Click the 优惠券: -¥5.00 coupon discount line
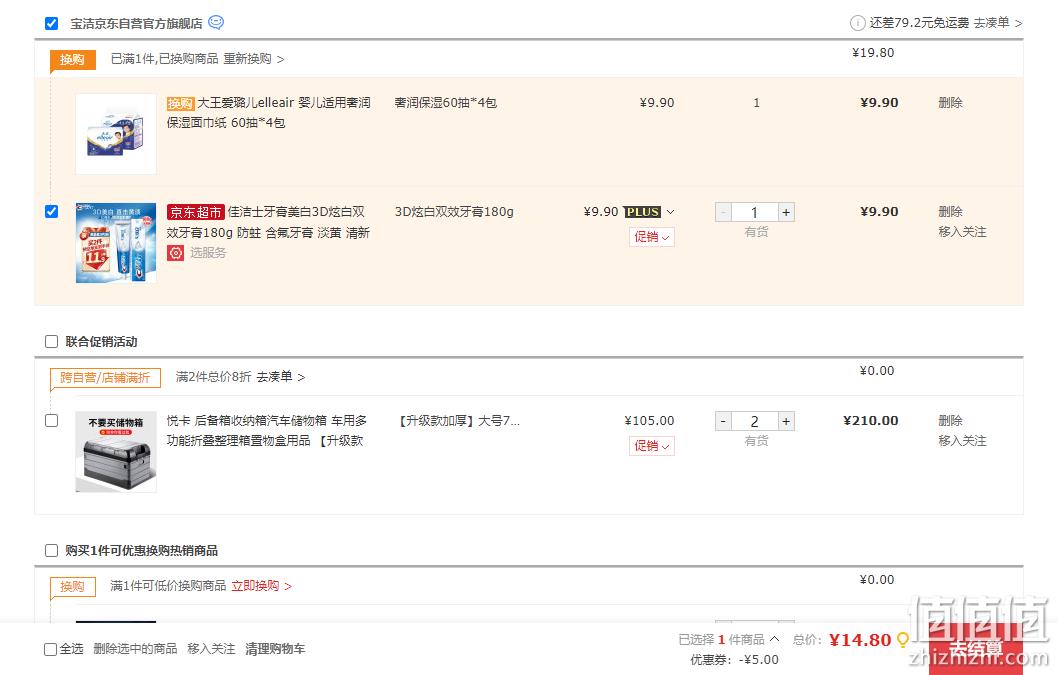 coord(734,660)
